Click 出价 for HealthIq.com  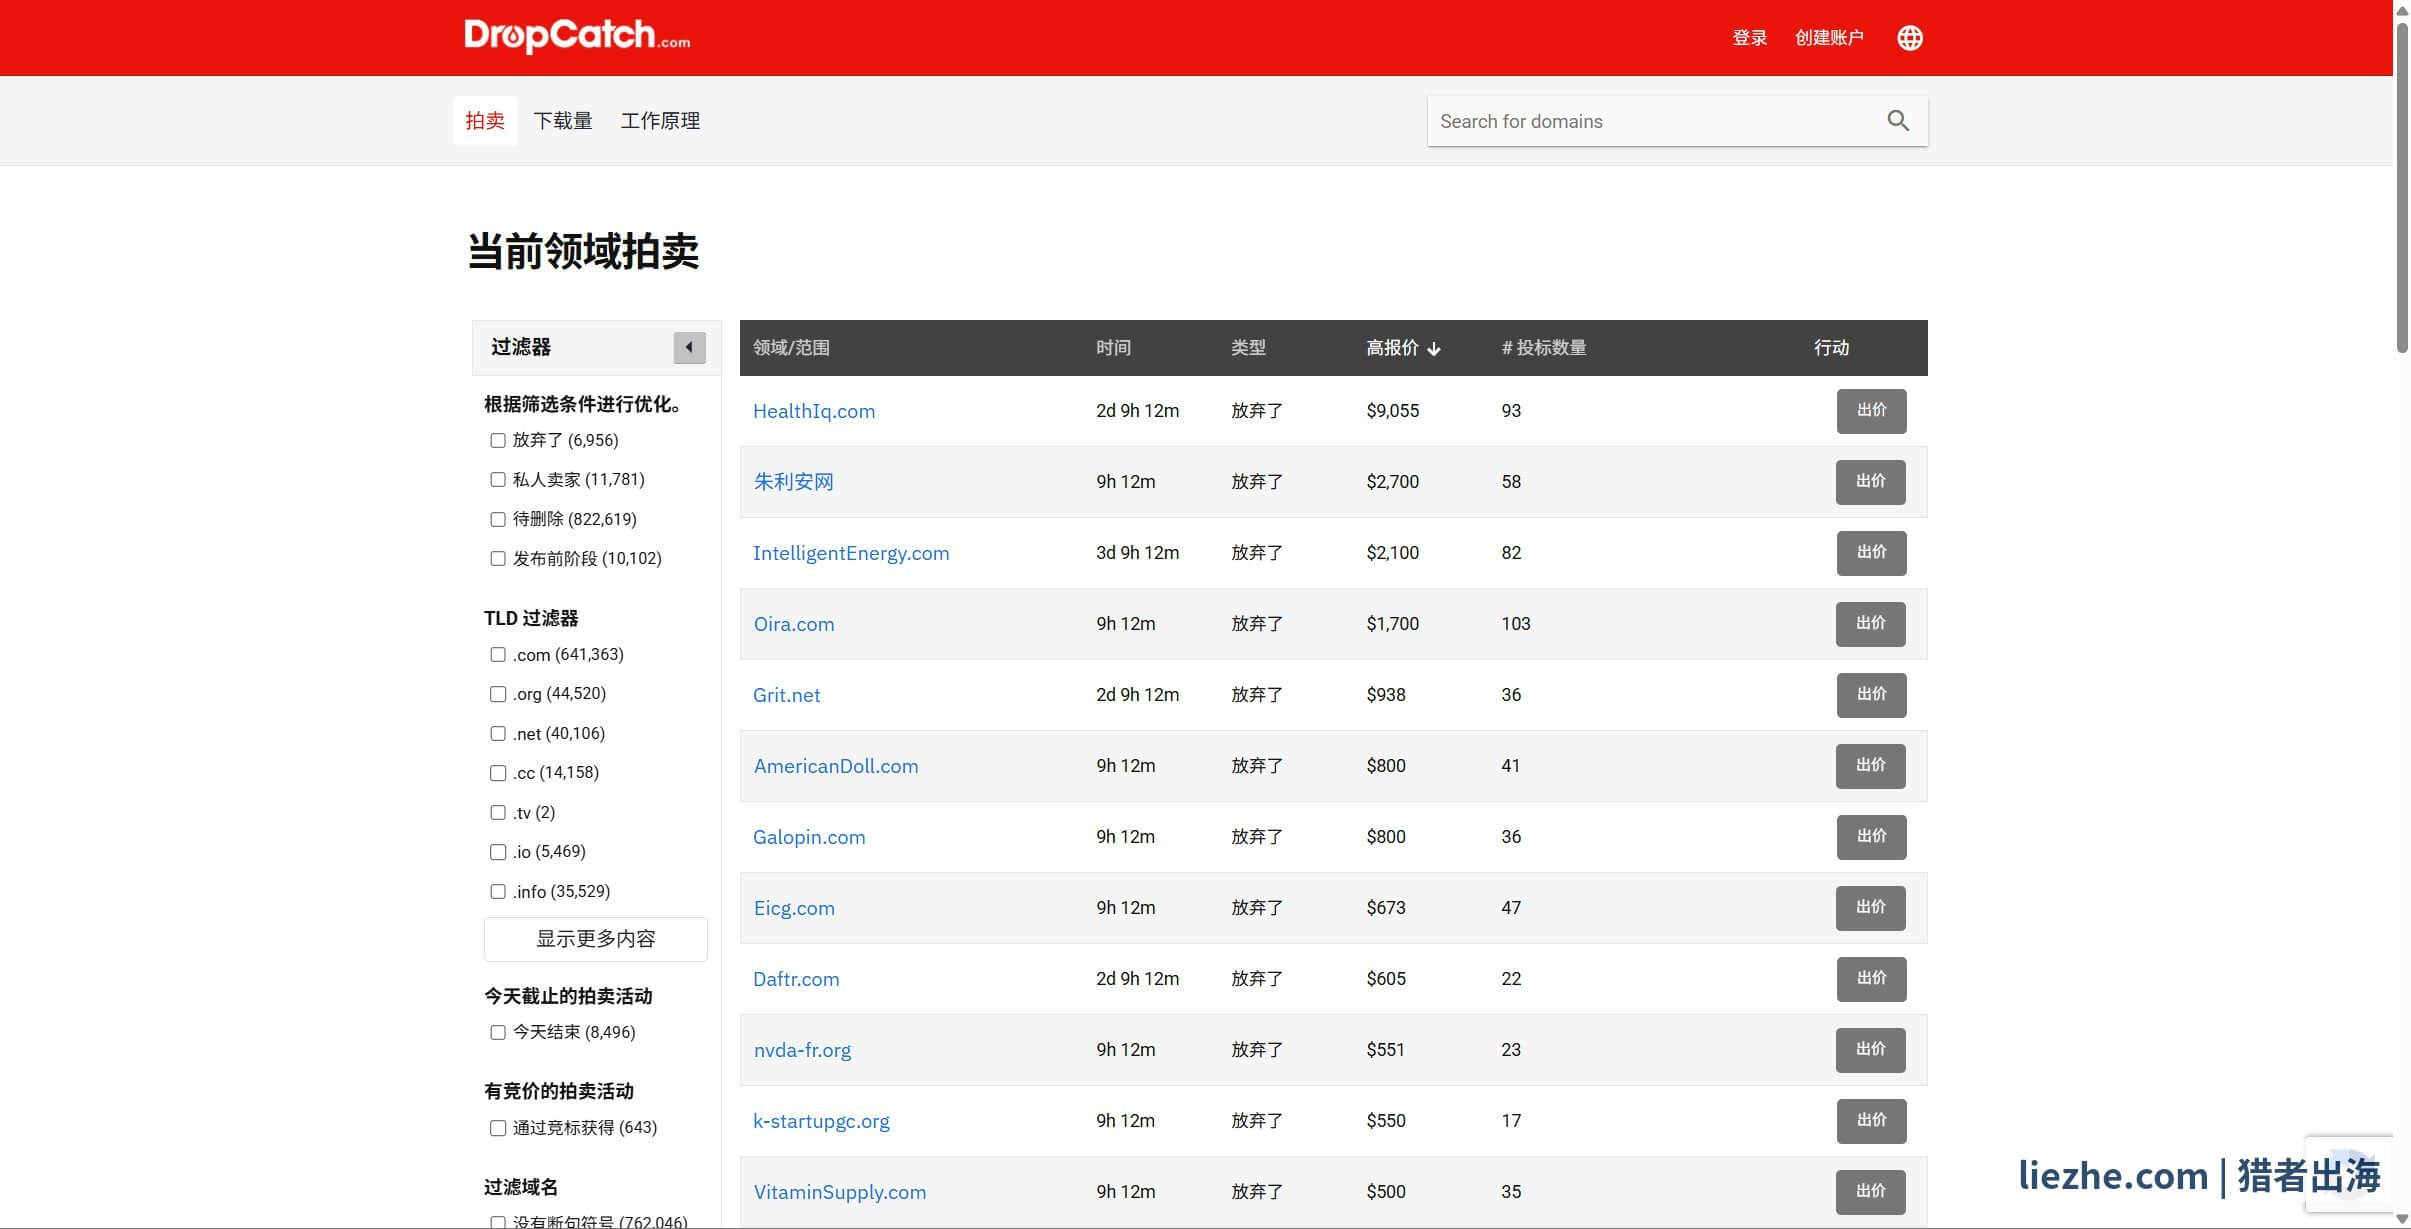[x=1871, y=411]
